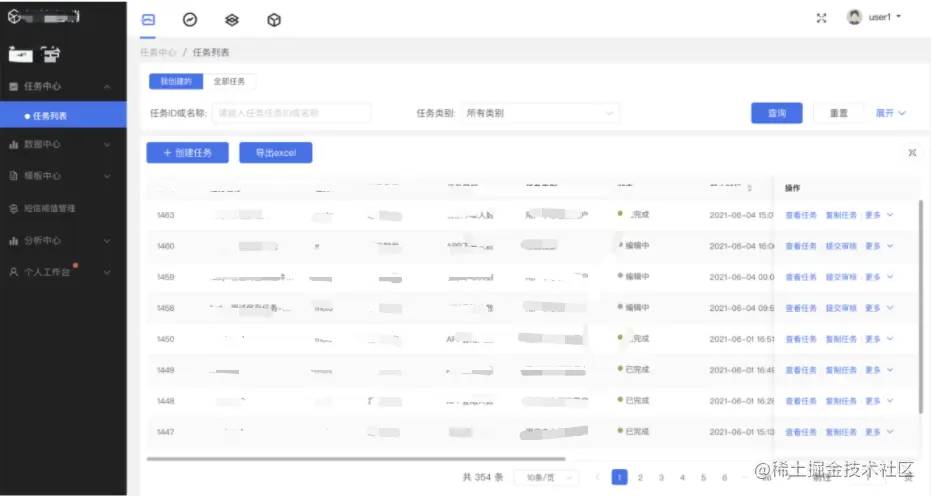
Task: Click 任务中心 in the breadcrumb
Action: (x=158, y=52)
